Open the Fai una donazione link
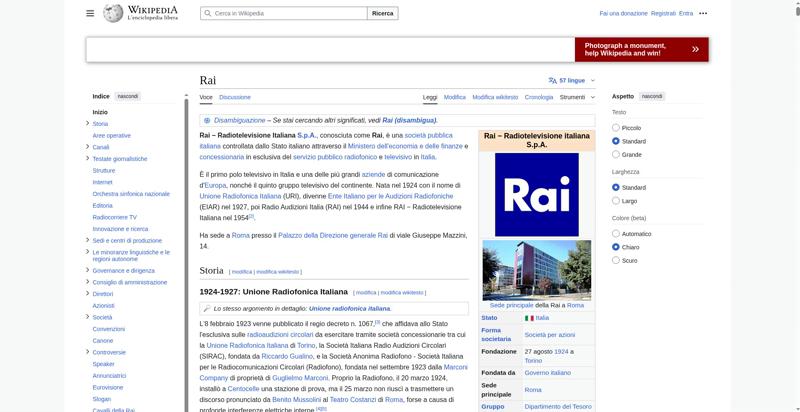Viewport: 800px width, 412px height. pyautogui.click(x=623, y=13)
